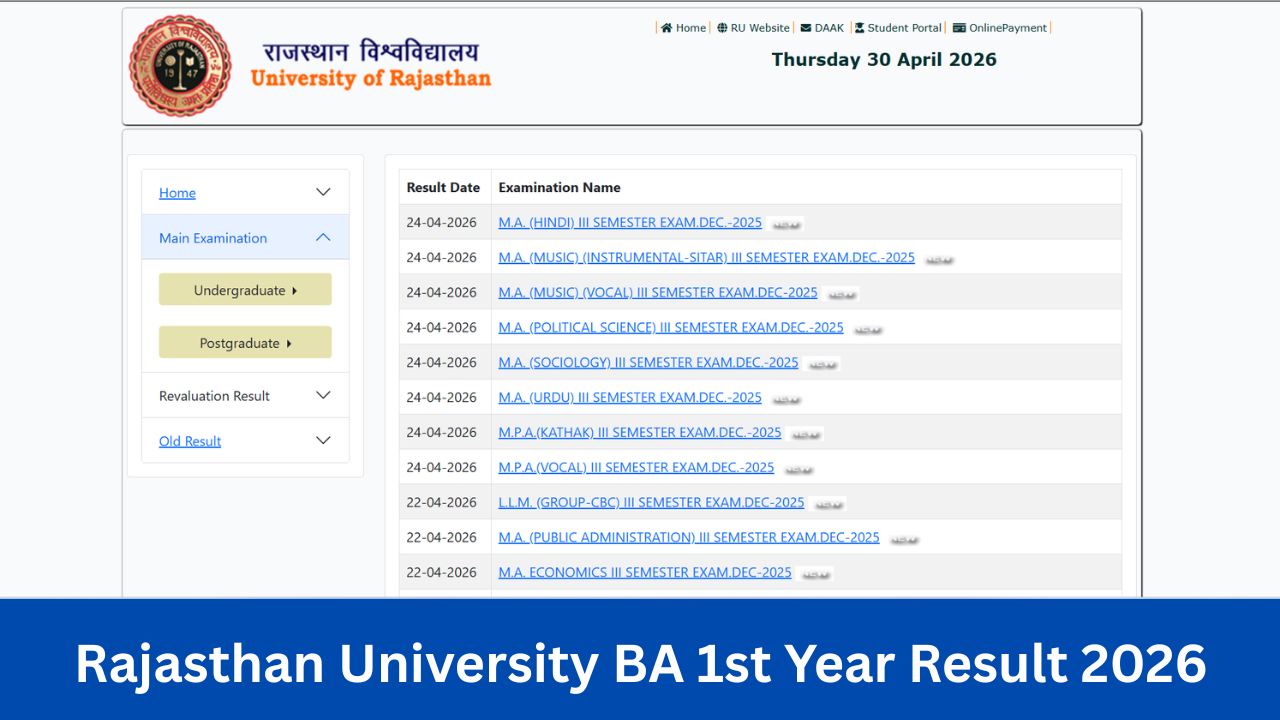
Task: Click the Thursday 30 April 2026 date text
Action: coord(884,59)
